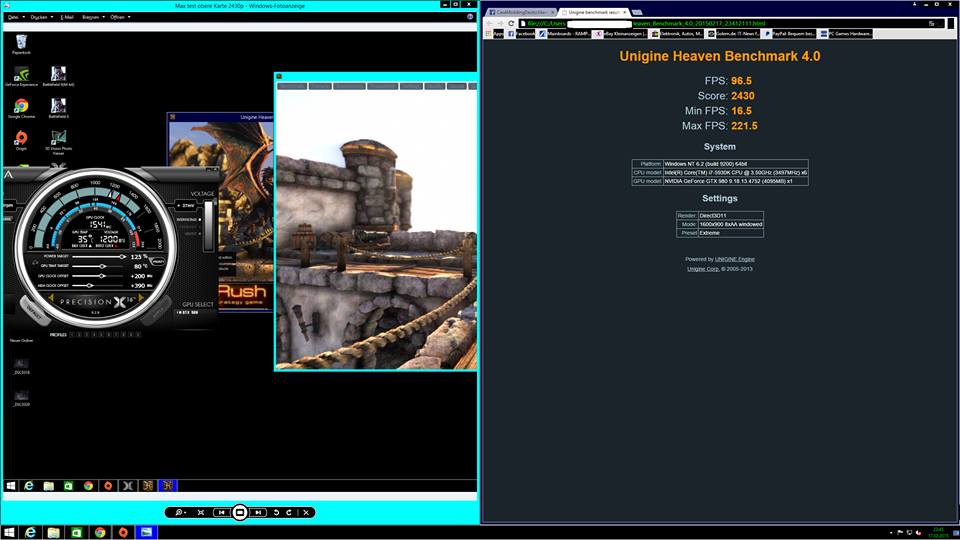Go to next photo in Fotoanzeige
Screen dimensions: 960x540
[x=258, y=512]
